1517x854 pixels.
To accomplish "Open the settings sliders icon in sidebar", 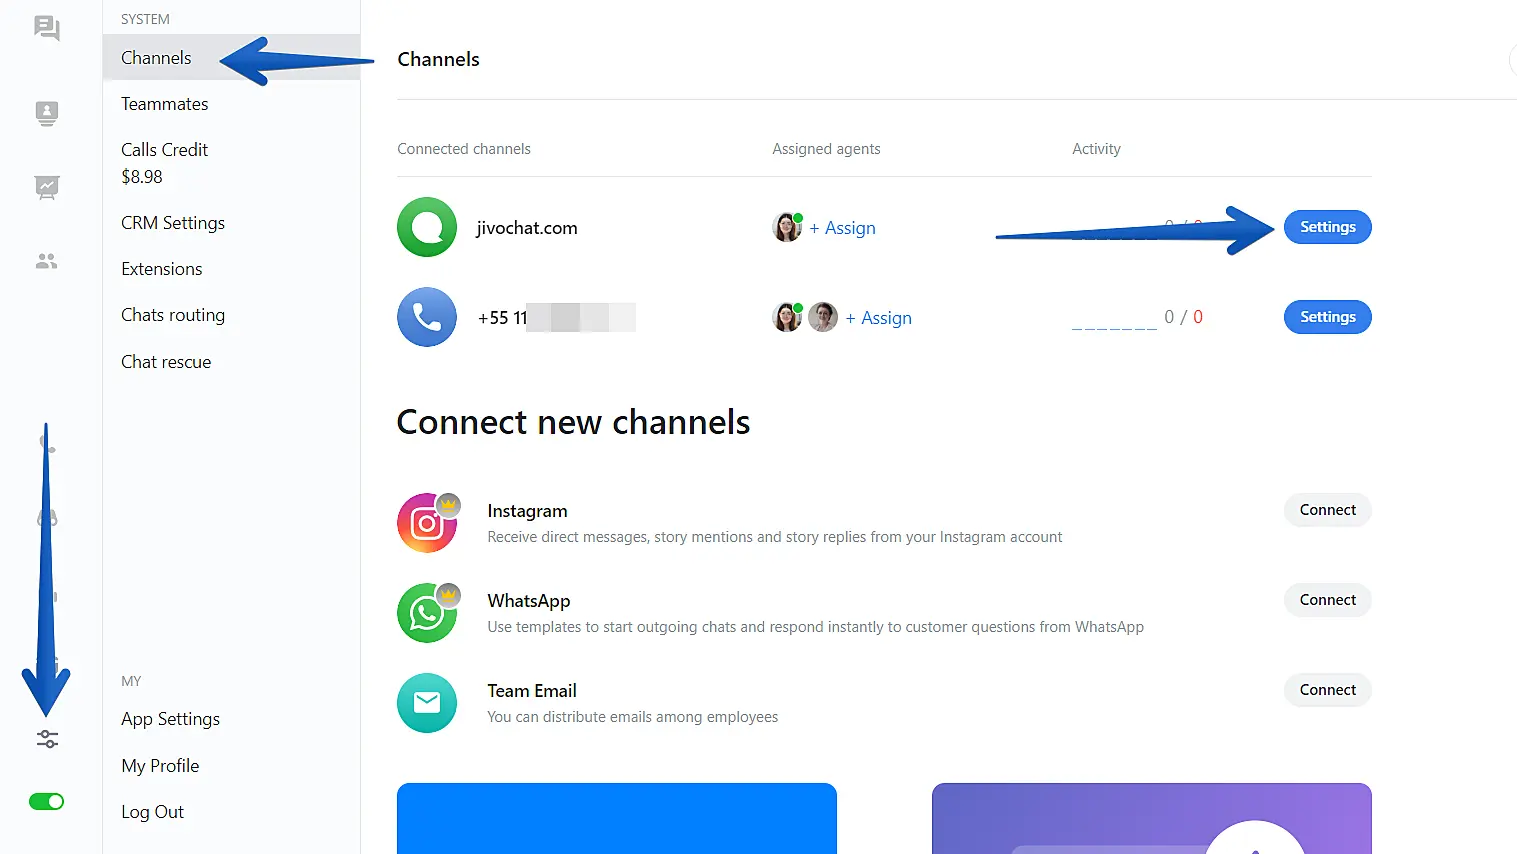I will pos(47,739).
